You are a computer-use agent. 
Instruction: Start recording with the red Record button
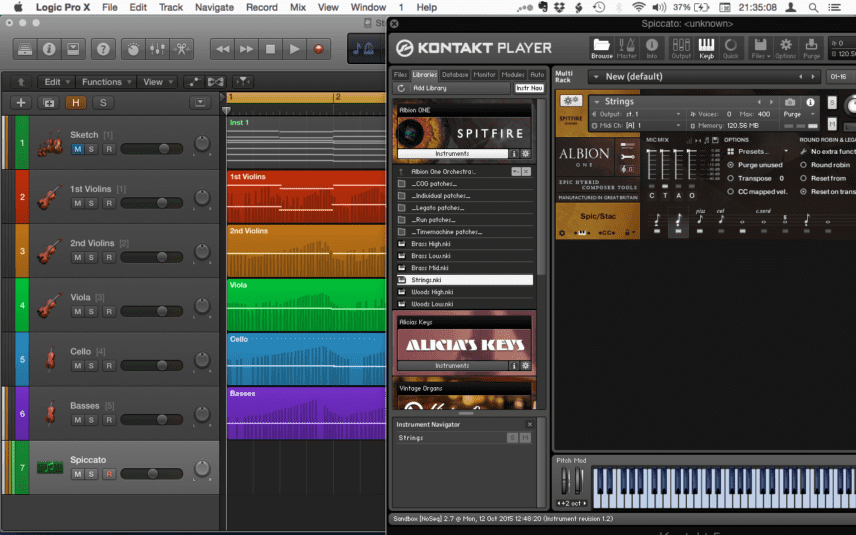point(318,49)
